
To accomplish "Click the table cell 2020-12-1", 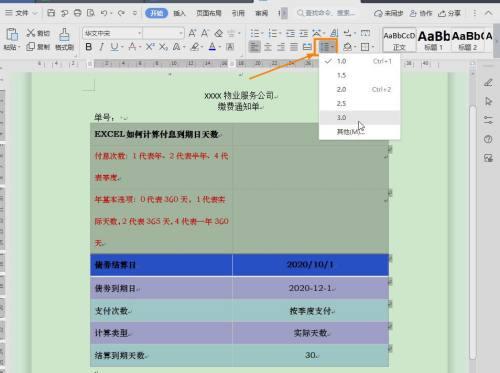I will 310,288.
